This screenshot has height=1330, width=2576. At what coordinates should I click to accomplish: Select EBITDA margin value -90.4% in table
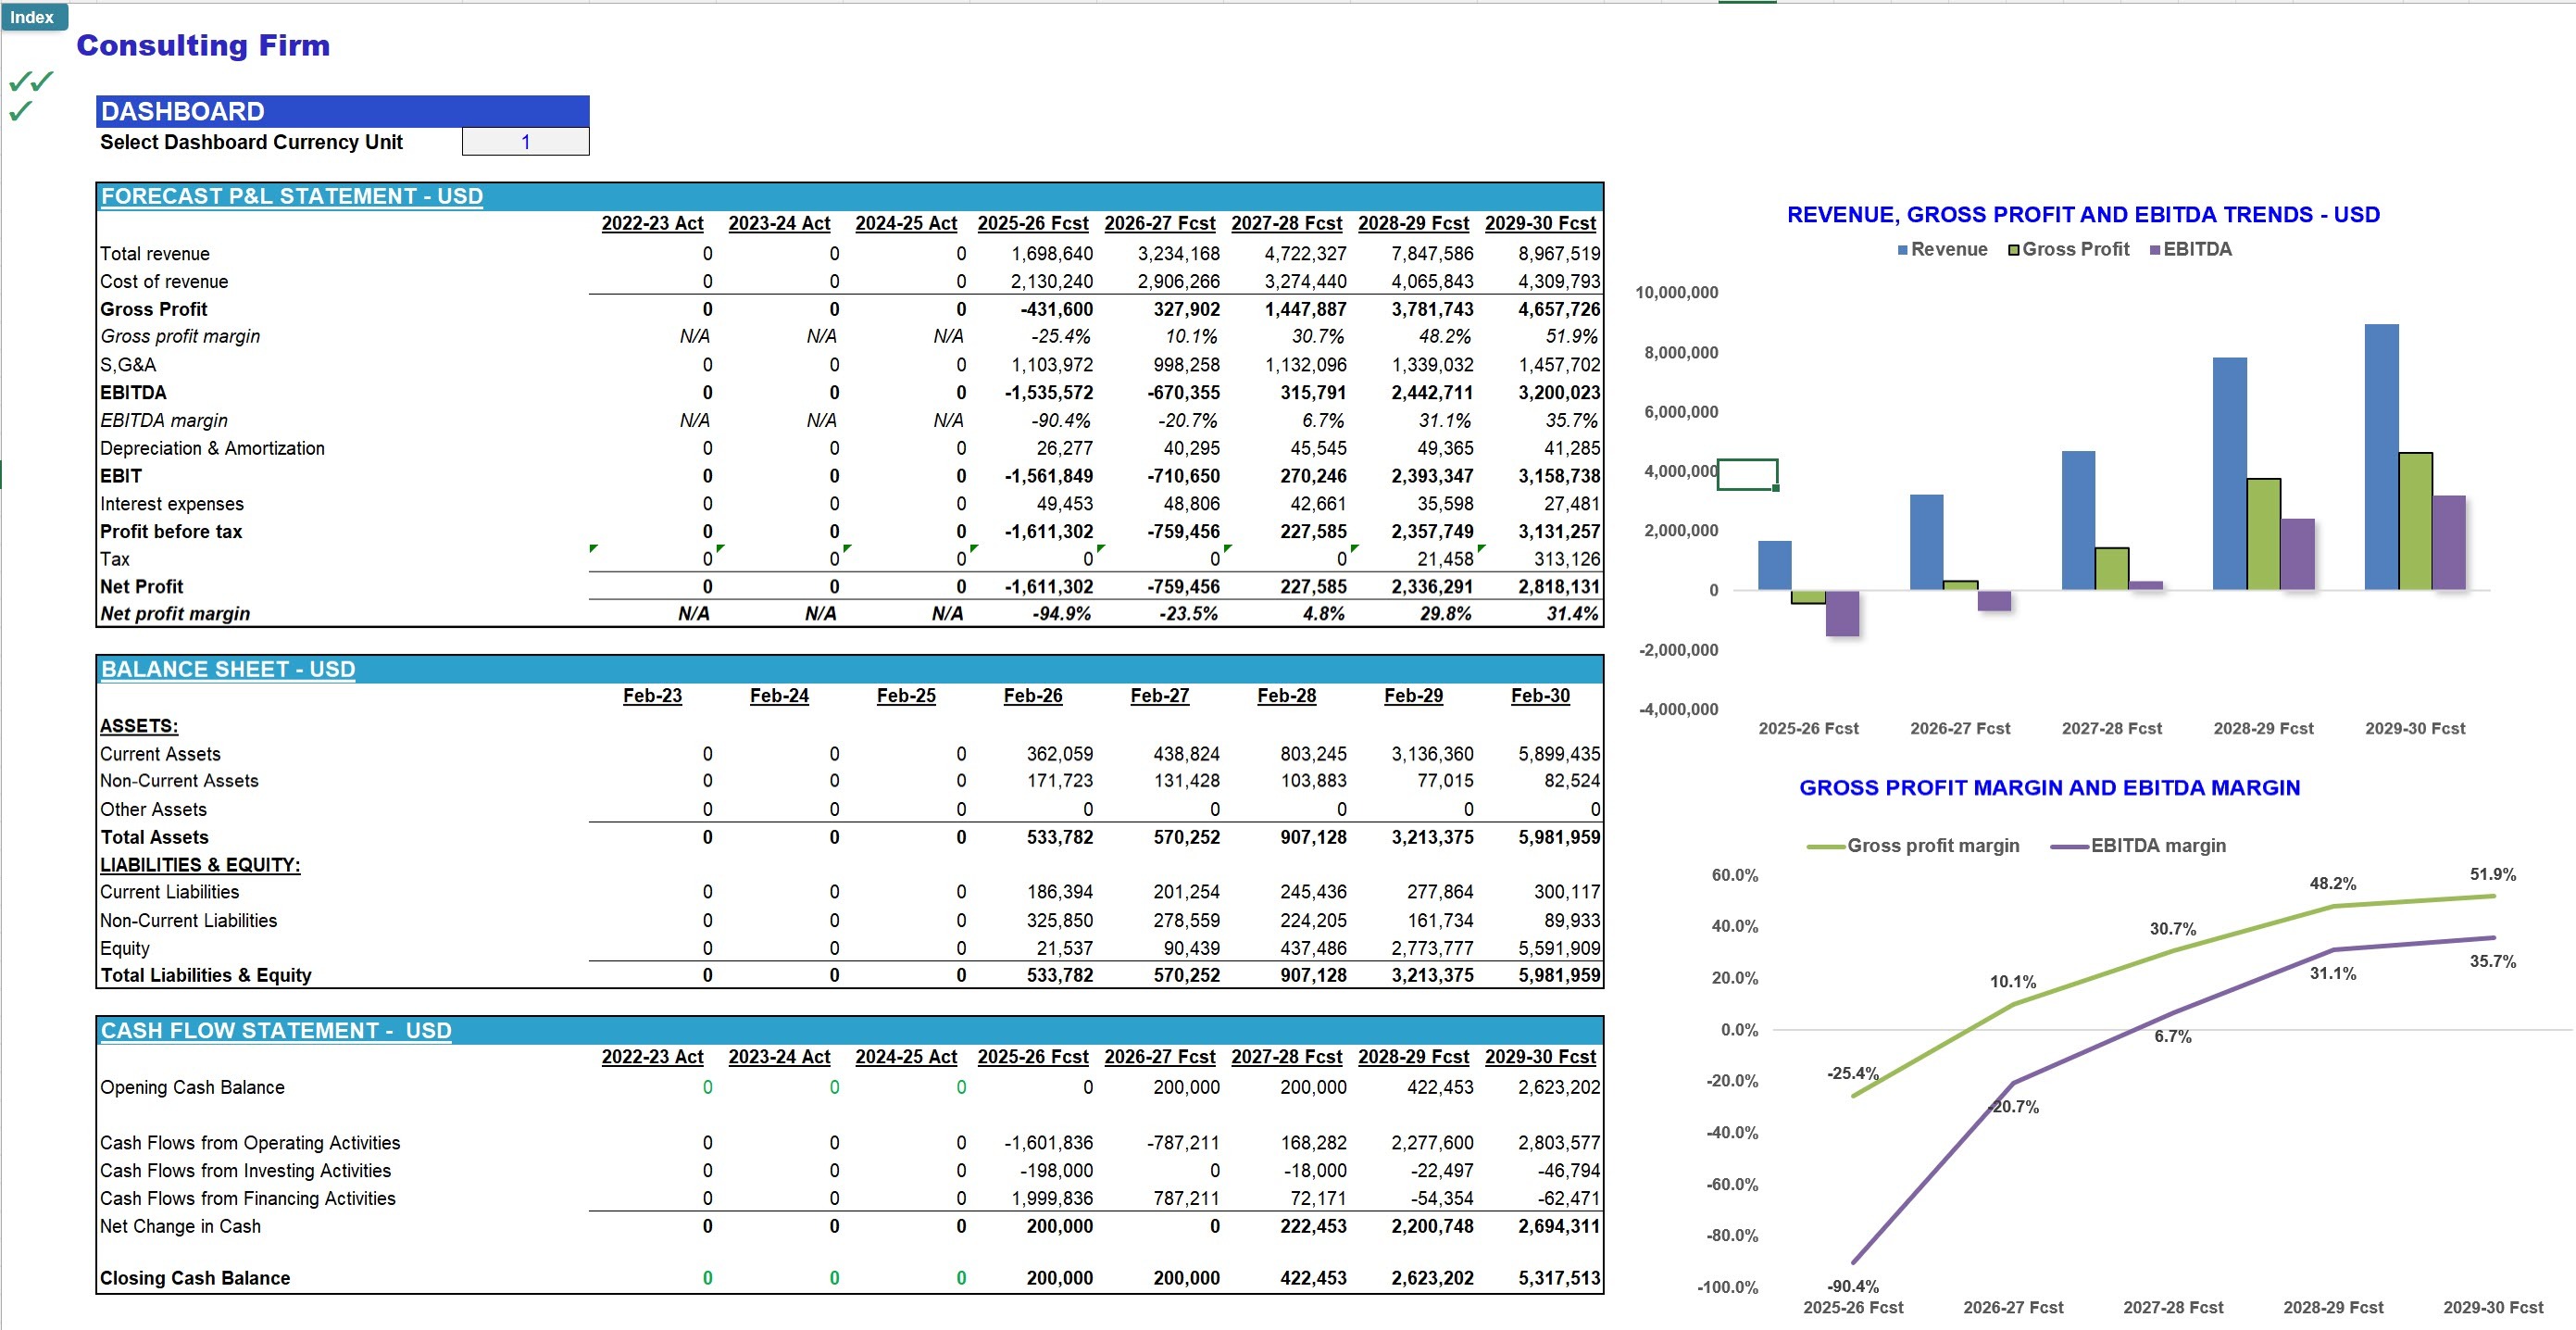1061,421
